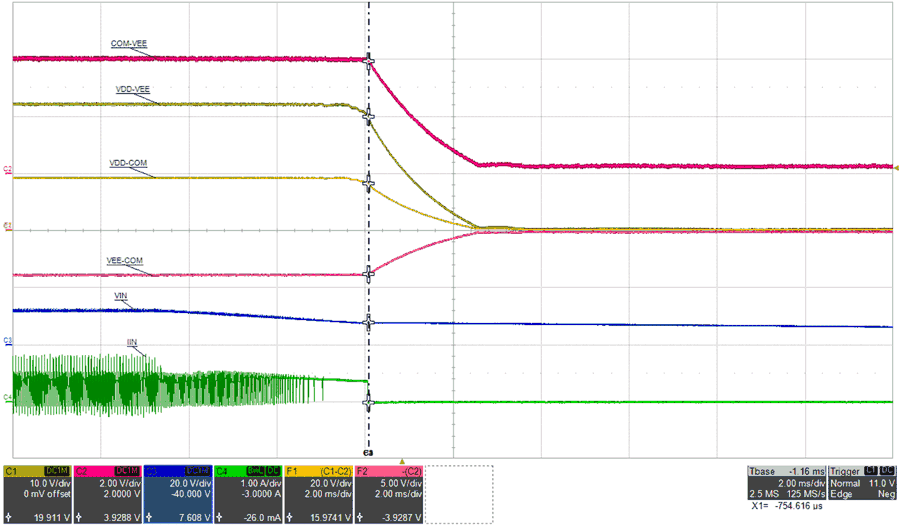This screenshot has height=525, width=900.
Task: Click the cursor marker on IIN trace
Action: (368, 402)
